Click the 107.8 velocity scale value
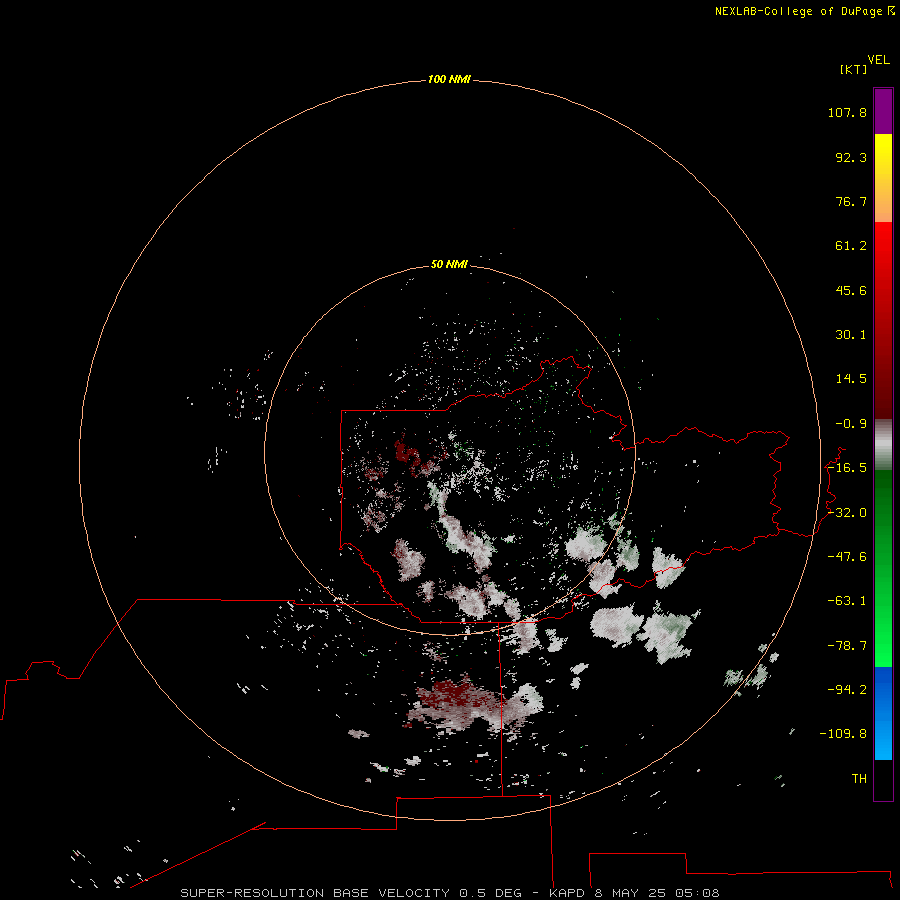The width and height of the screenshot is (900, 900). (x=847, y=112)
